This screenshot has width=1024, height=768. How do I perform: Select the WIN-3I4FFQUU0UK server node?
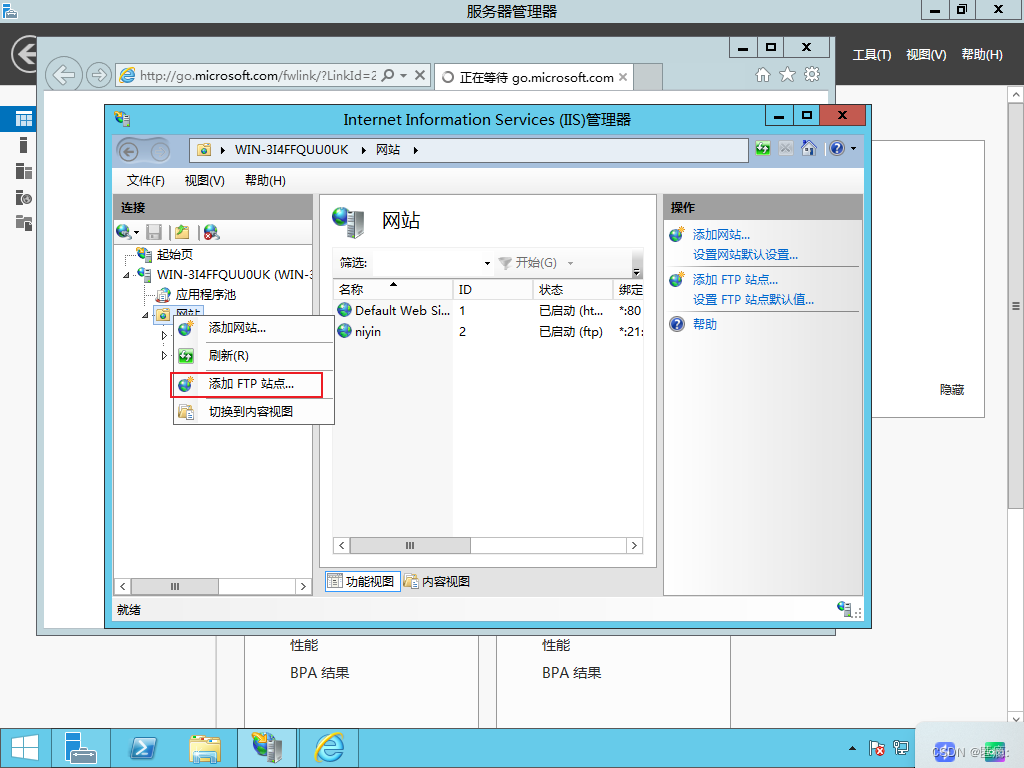(234, 275)
